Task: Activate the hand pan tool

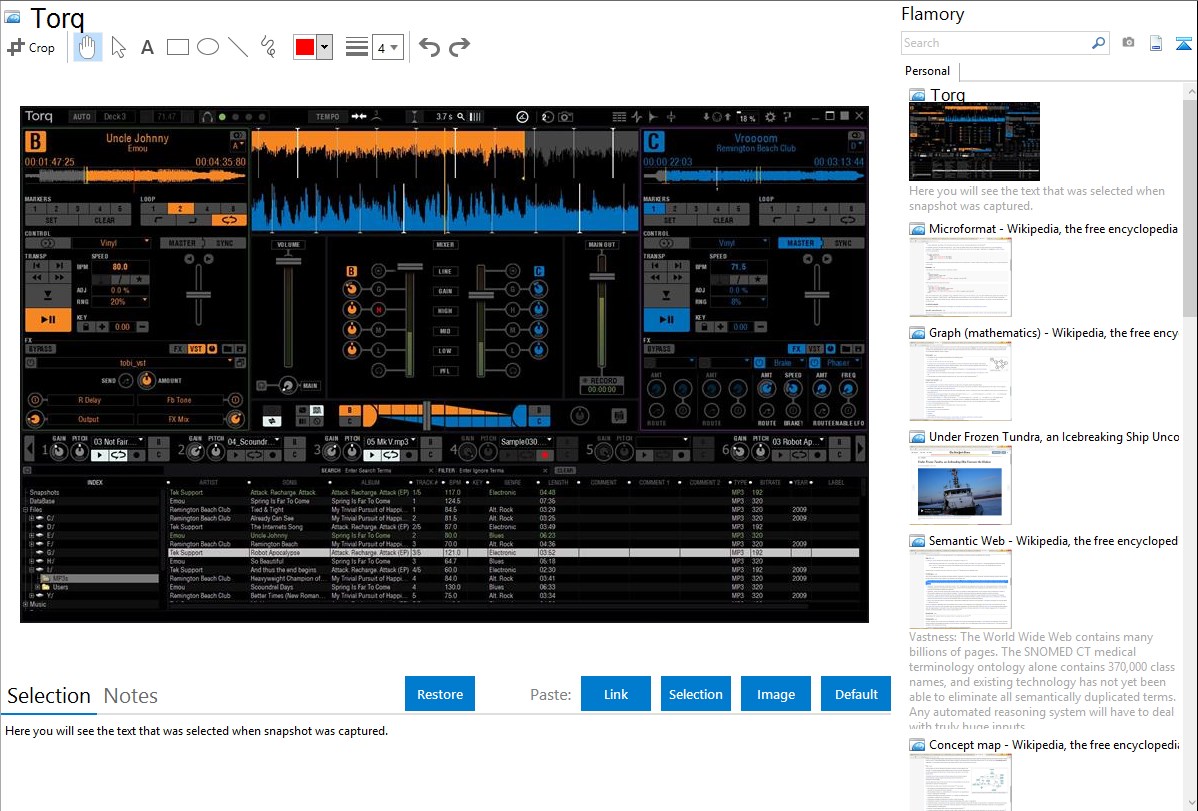Action: click(87, 47)
